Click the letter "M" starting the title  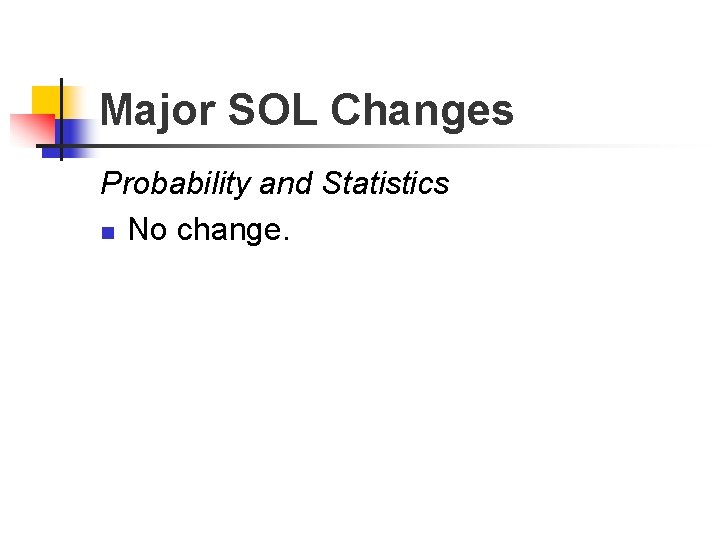[x=116, y=109]
